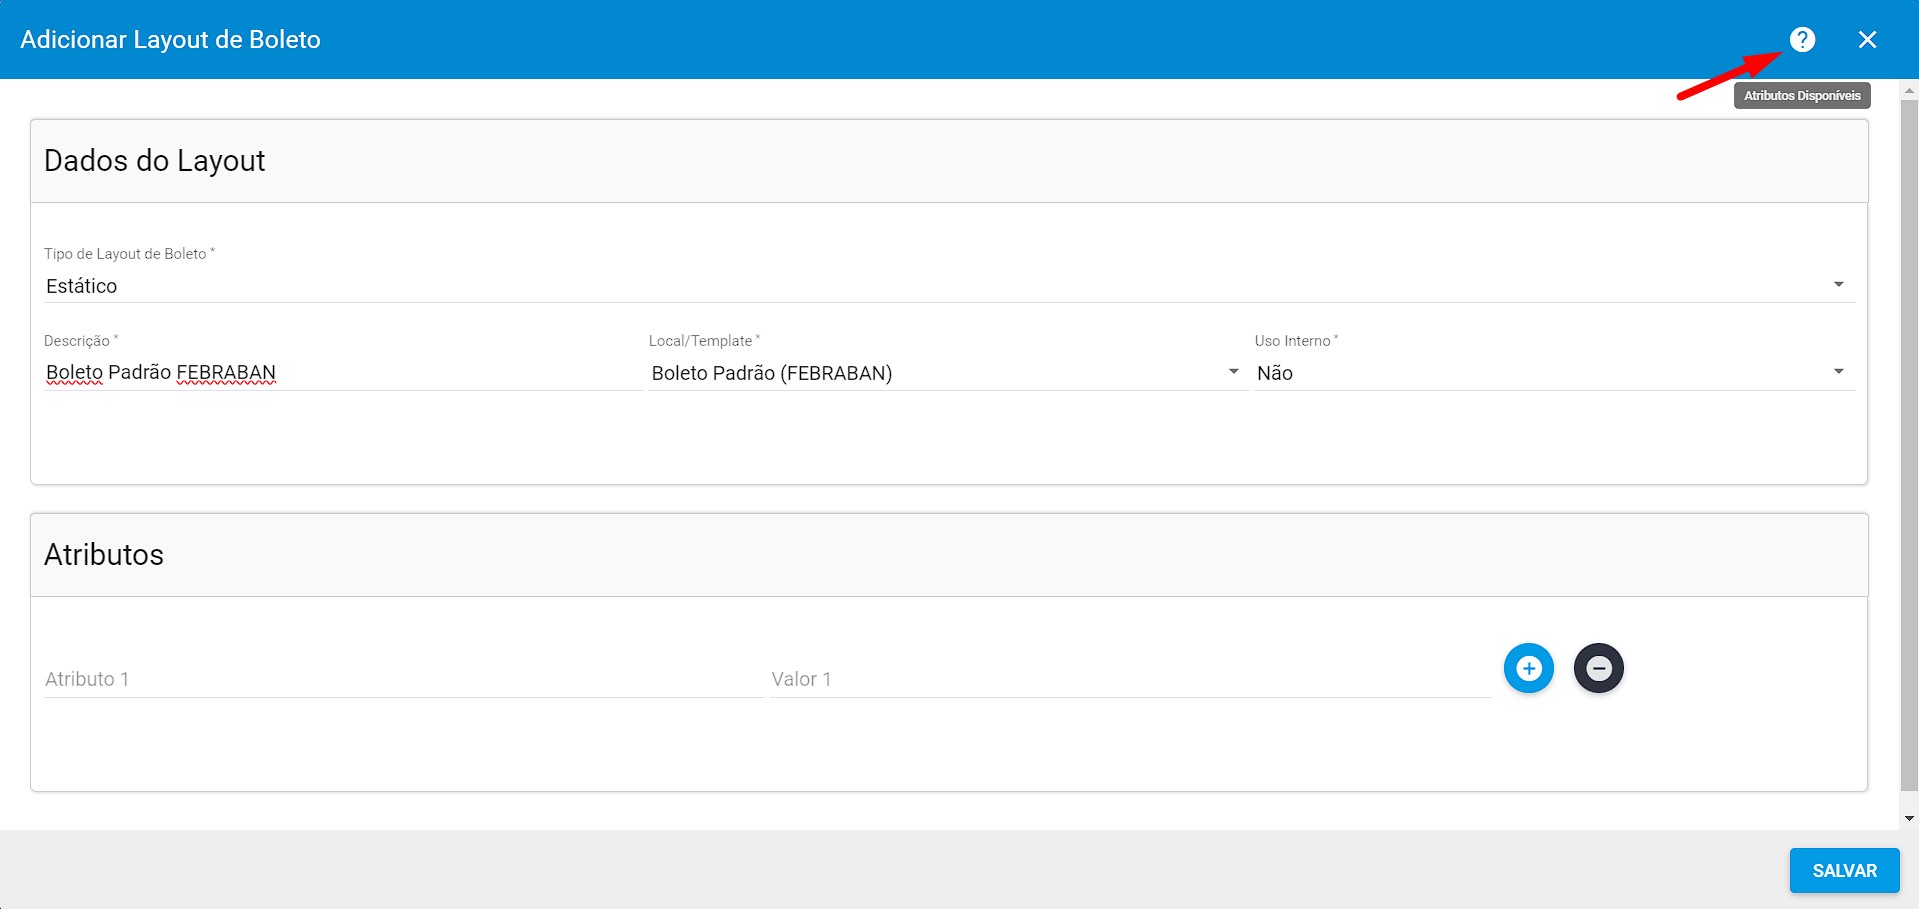Click the vertical scrollbar thumb
The image size is (1919, 909).
pyautogui.click(x=1909, y=445)
